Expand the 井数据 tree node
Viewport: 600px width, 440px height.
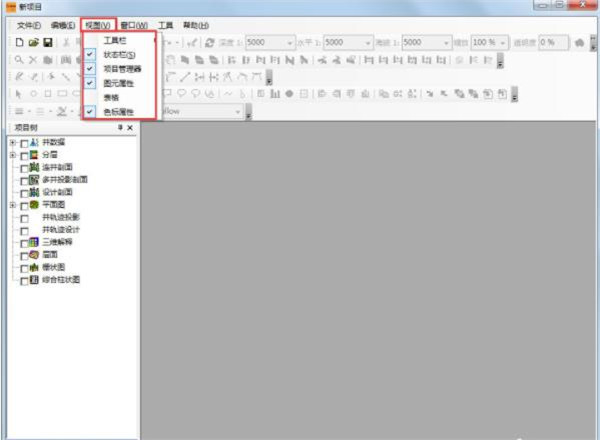pyautogui.click(x=12, y=143)
